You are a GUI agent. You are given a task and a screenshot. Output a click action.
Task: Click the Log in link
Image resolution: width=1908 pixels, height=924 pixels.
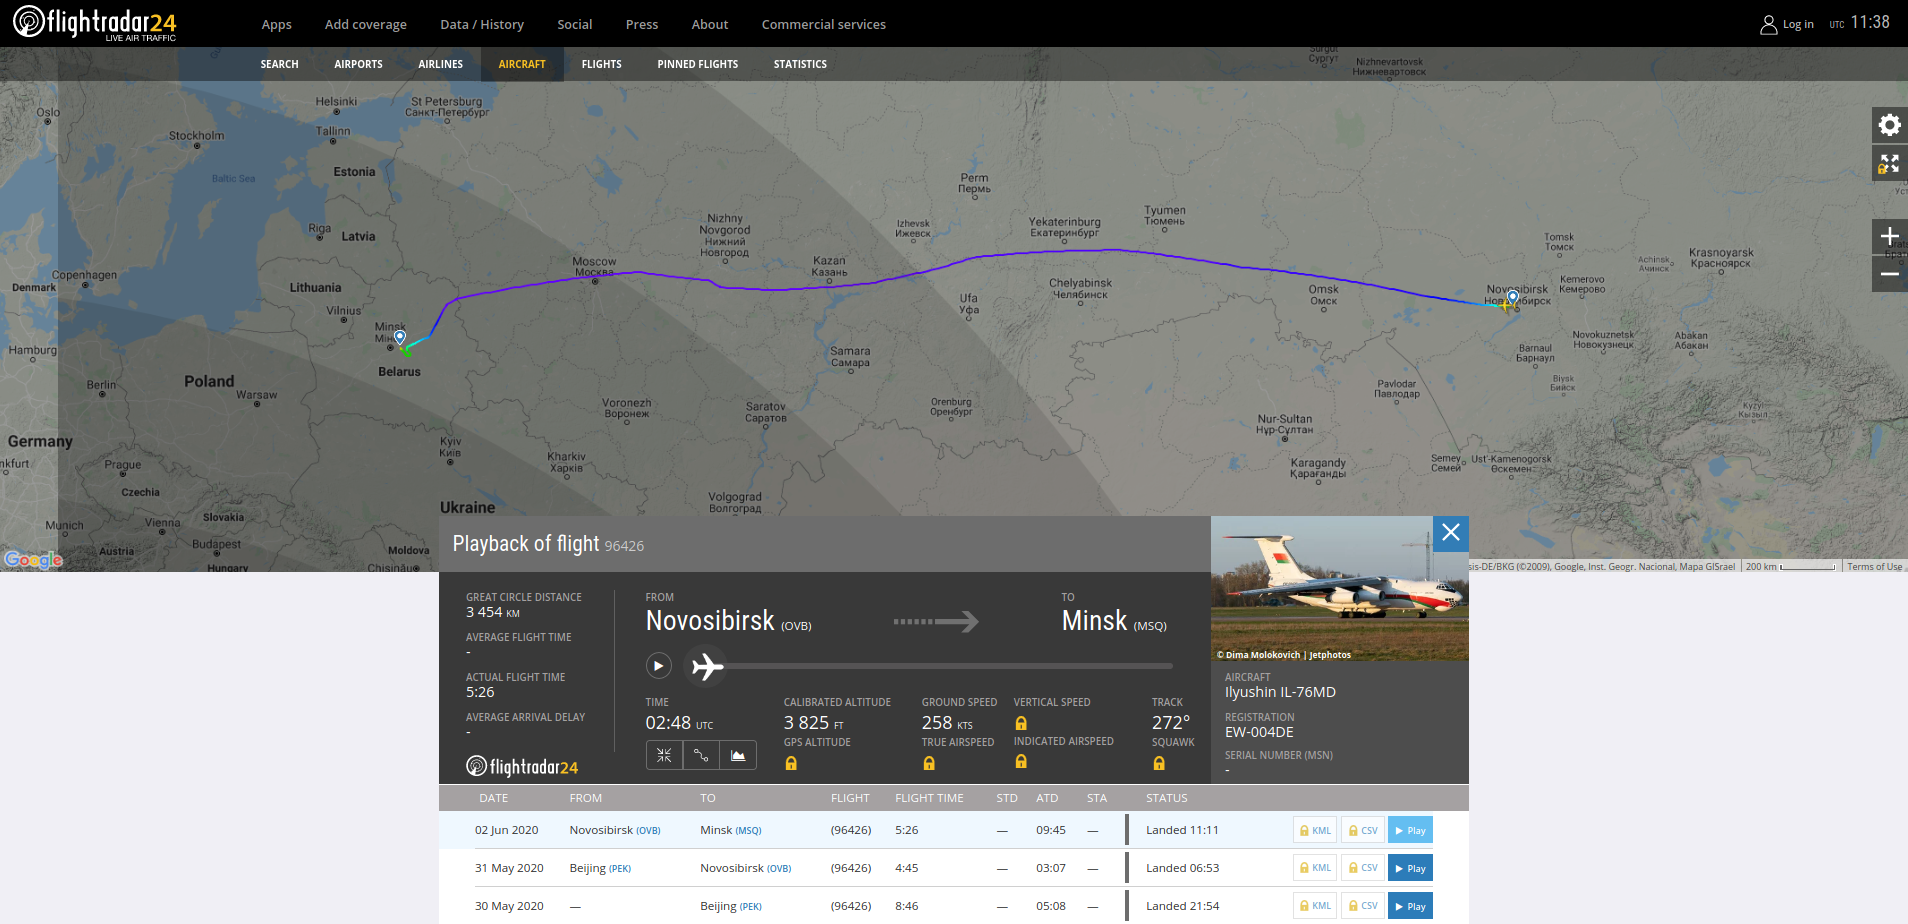pos(1798,24)
